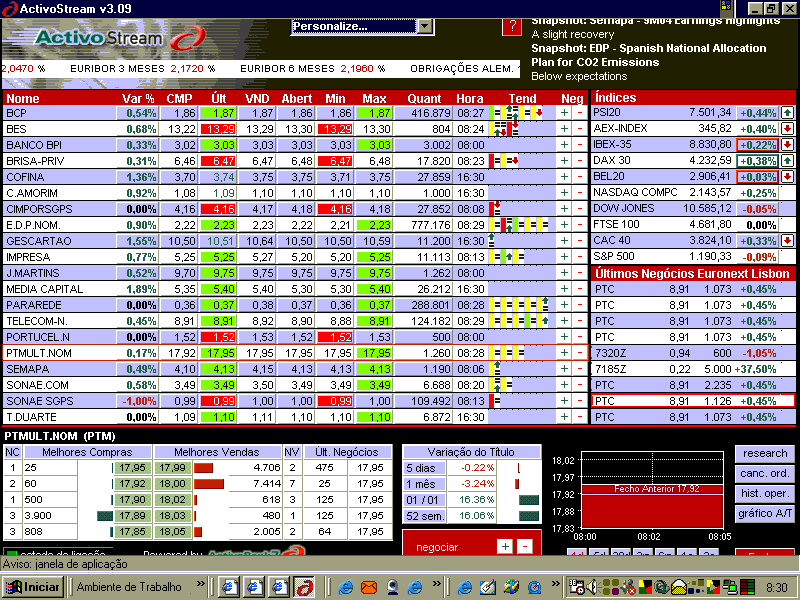Click the Hora column header

[x=469, y=98]
